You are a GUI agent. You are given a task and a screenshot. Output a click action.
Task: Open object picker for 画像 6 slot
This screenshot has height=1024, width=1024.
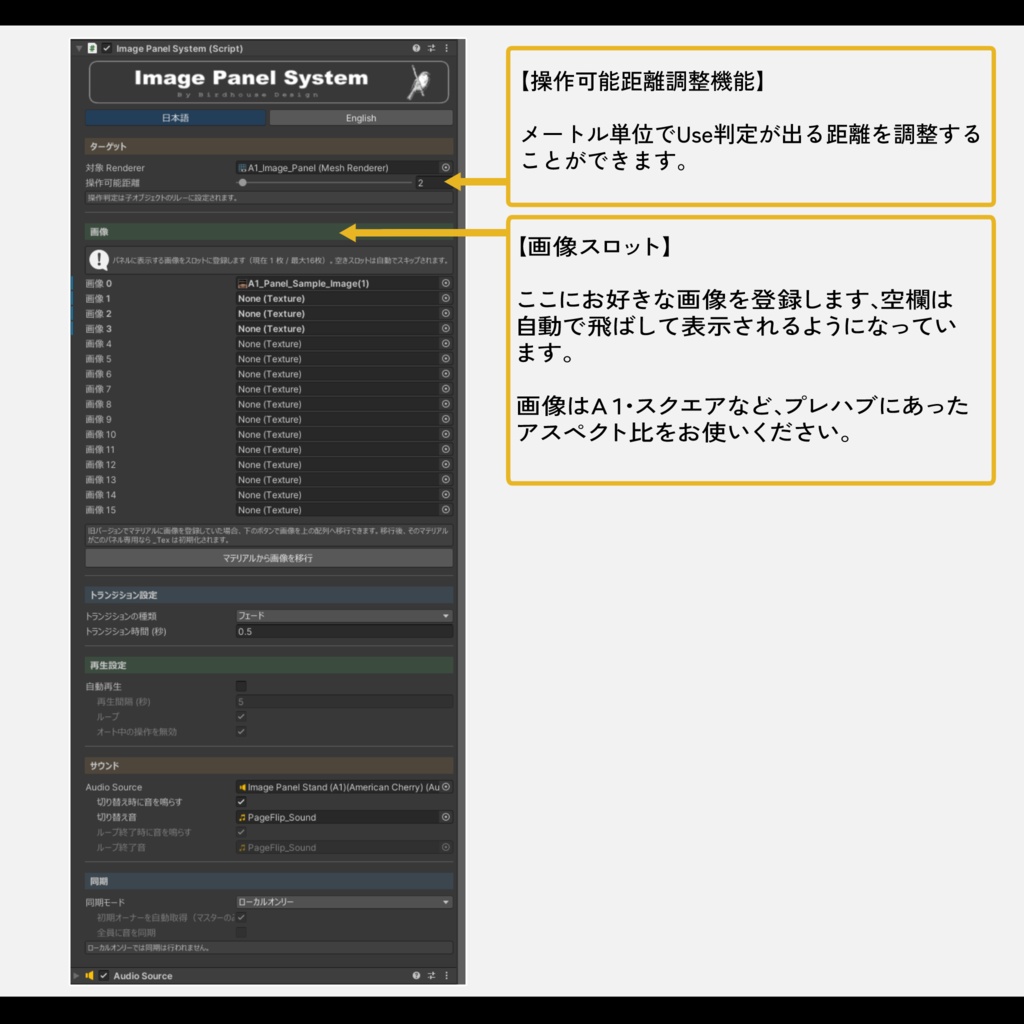[446, 374]
